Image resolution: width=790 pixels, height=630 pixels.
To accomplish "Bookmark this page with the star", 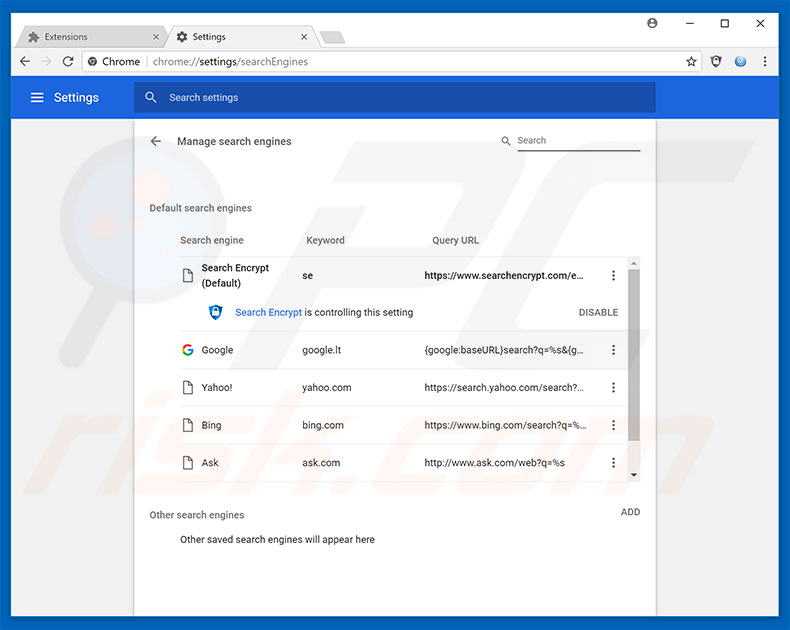I will point(691,61).
